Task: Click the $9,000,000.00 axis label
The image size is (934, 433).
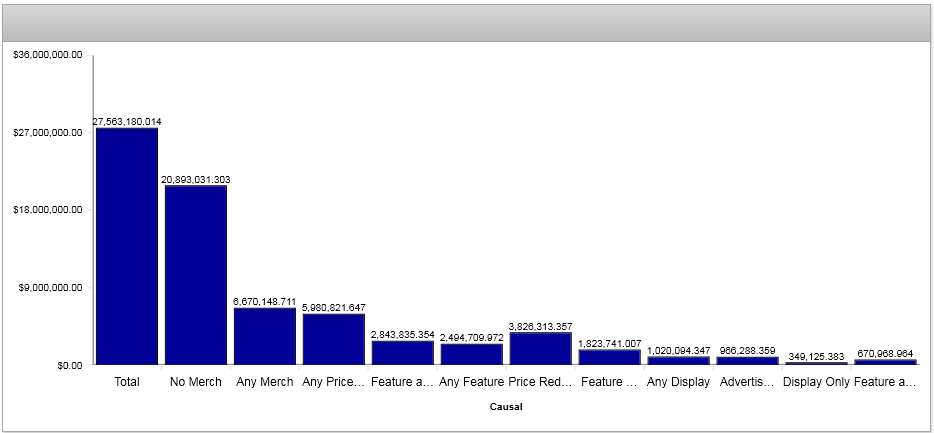Action: pyautogui.click(x=49, y=287)
